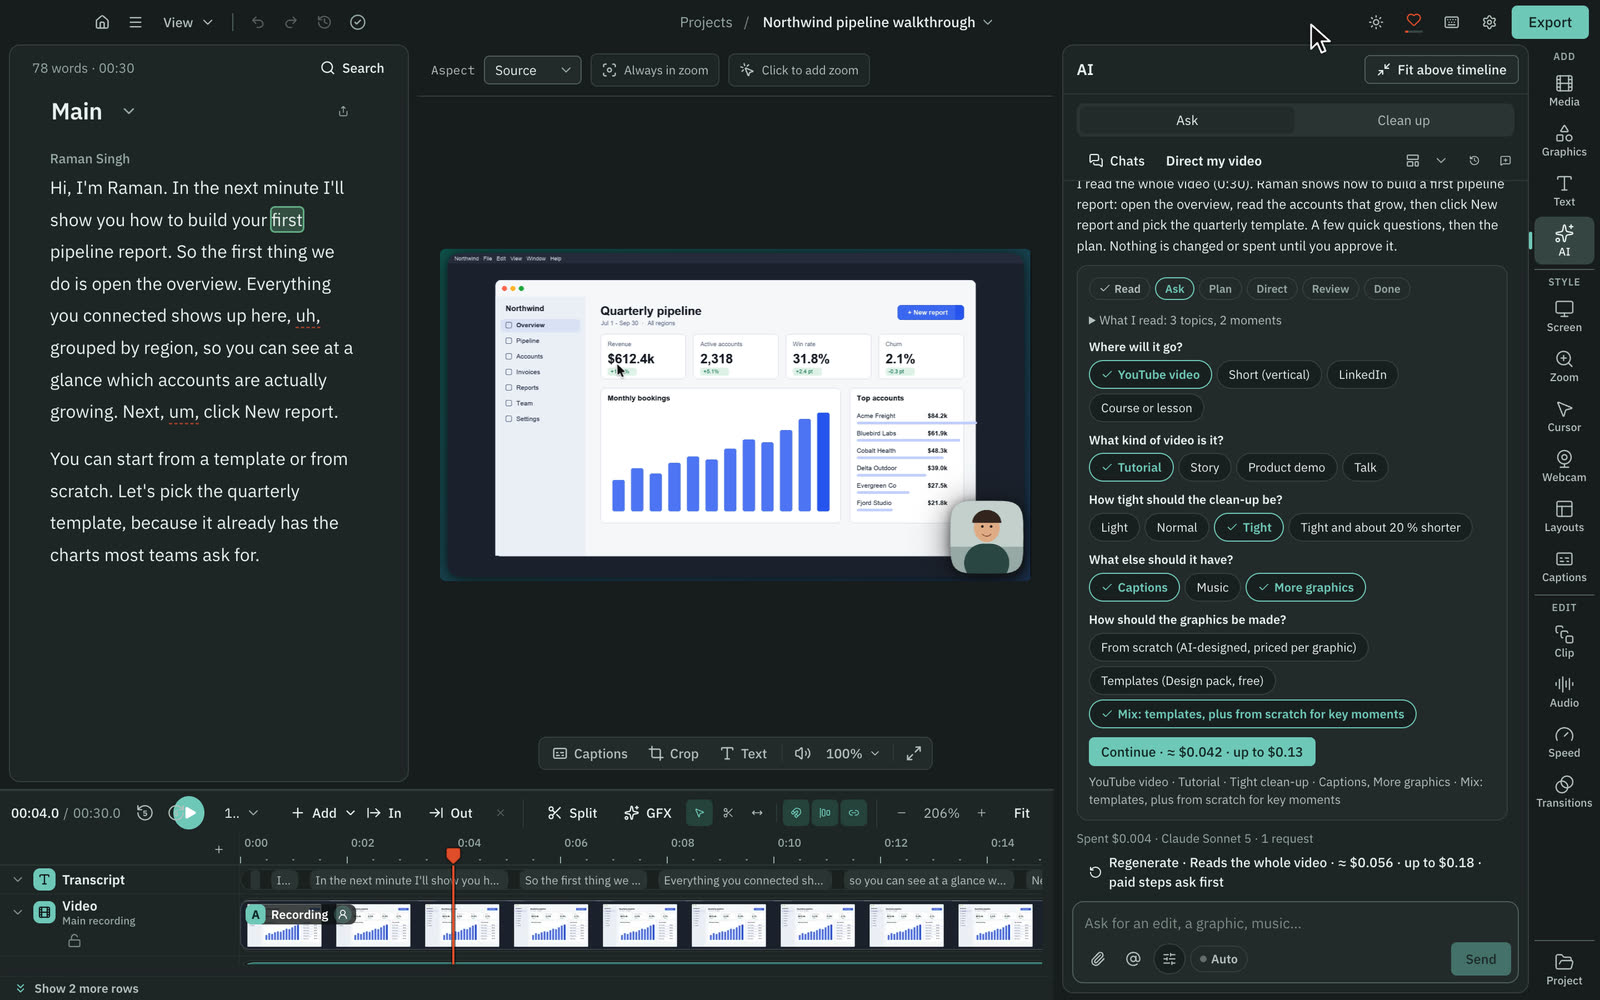Switch to the Ask tab
This screenshot has width=1600, height=1000.
(1187, 121)
